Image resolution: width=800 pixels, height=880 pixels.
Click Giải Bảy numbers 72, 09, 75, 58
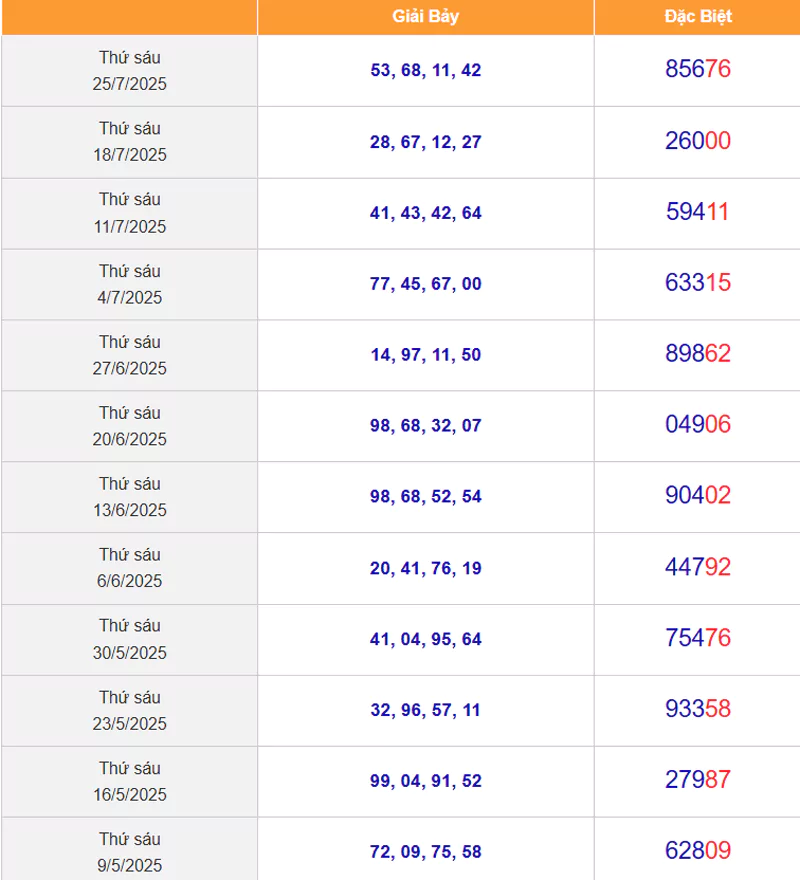tap(426, 852)
